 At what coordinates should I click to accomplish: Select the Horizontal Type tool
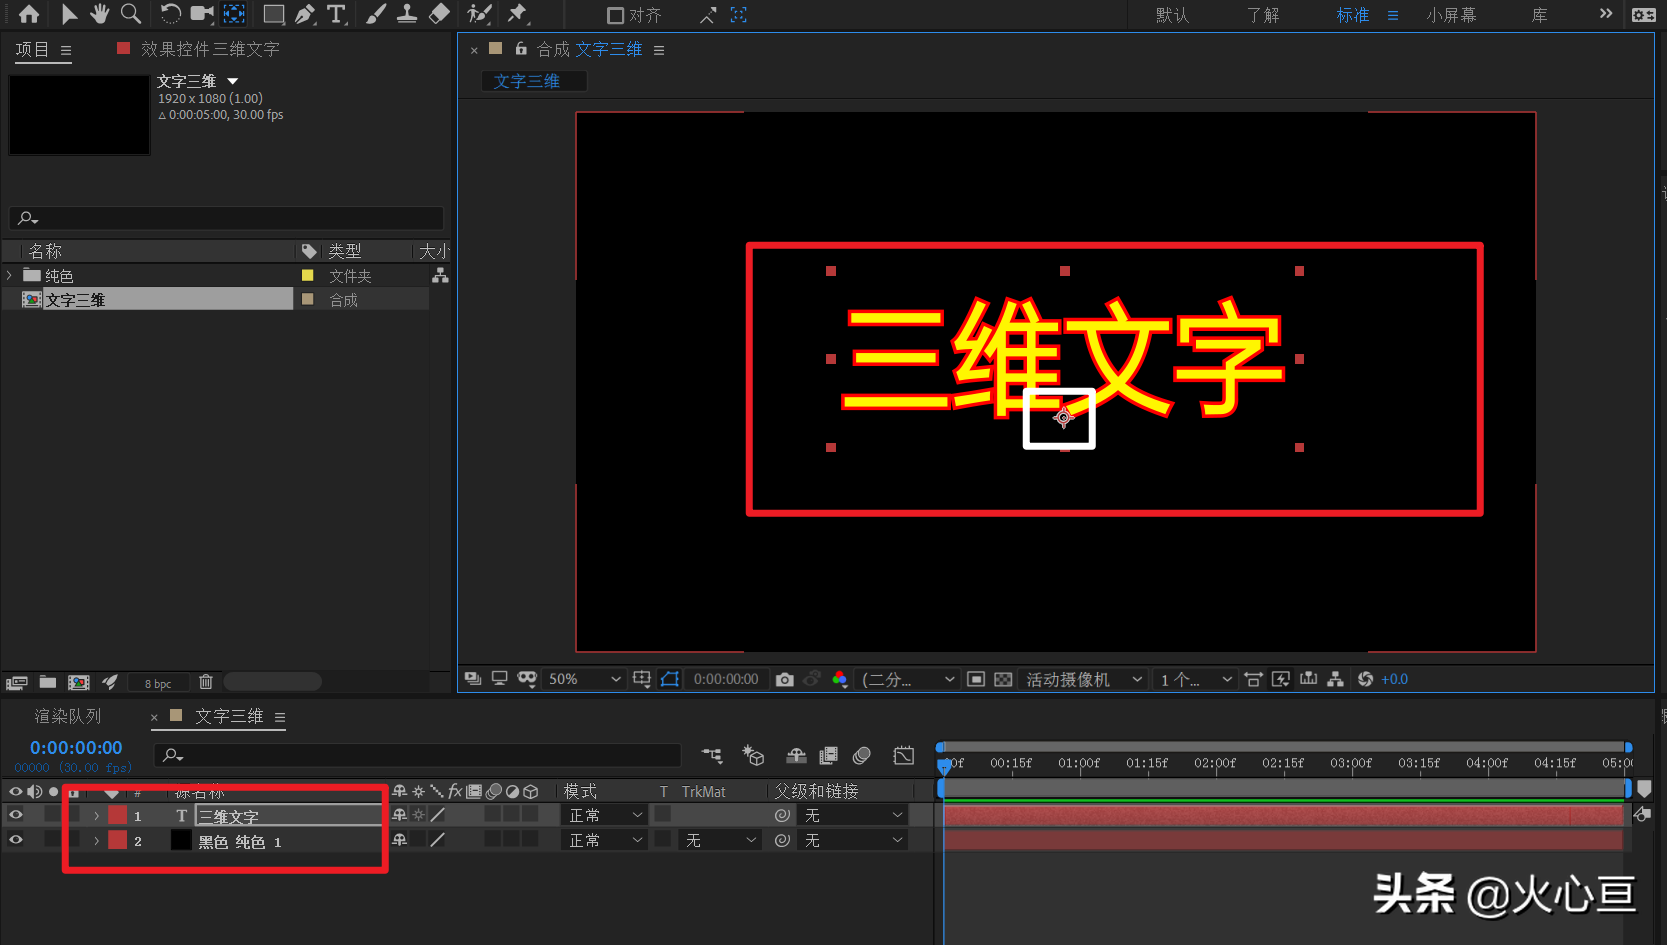[x=337, y=14]
